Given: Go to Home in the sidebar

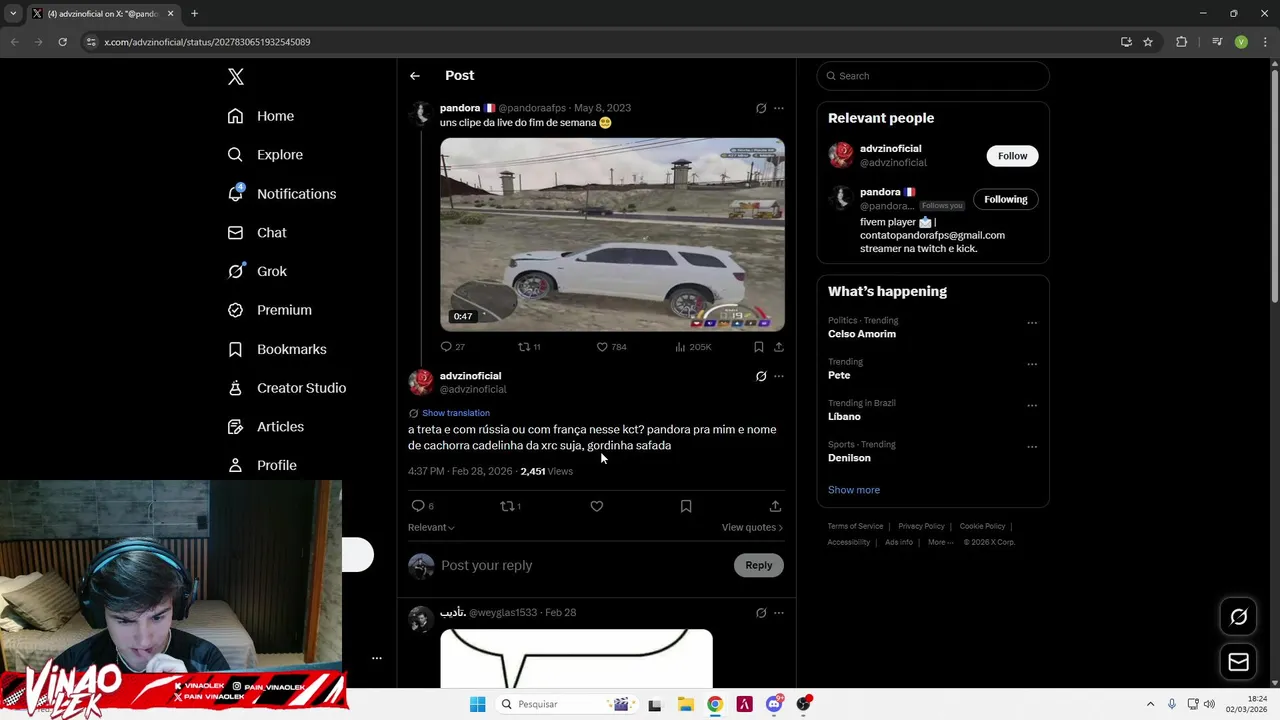Looking at the screenshot, I should 261,116.
